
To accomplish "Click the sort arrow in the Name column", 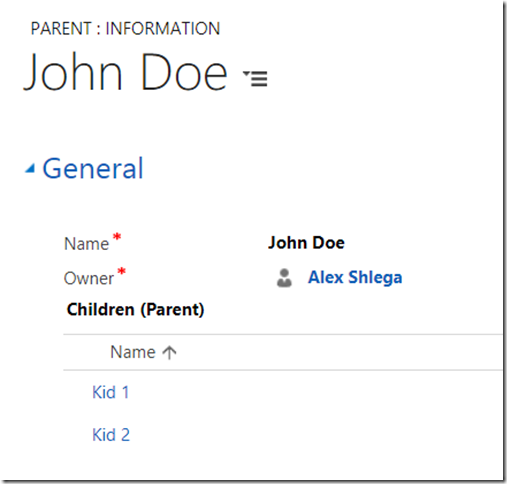I will click(x=169, y=352).
